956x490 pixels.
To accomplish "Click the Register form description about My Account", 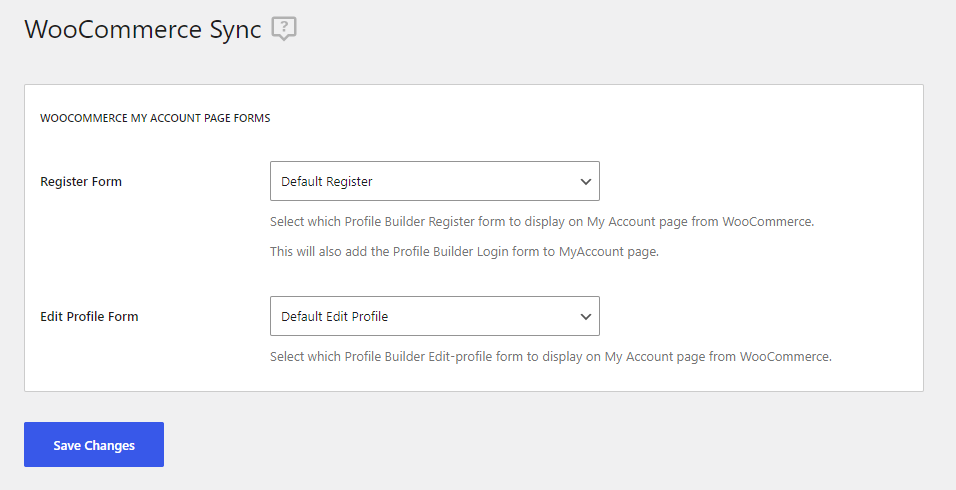I will tap(542, 222).
